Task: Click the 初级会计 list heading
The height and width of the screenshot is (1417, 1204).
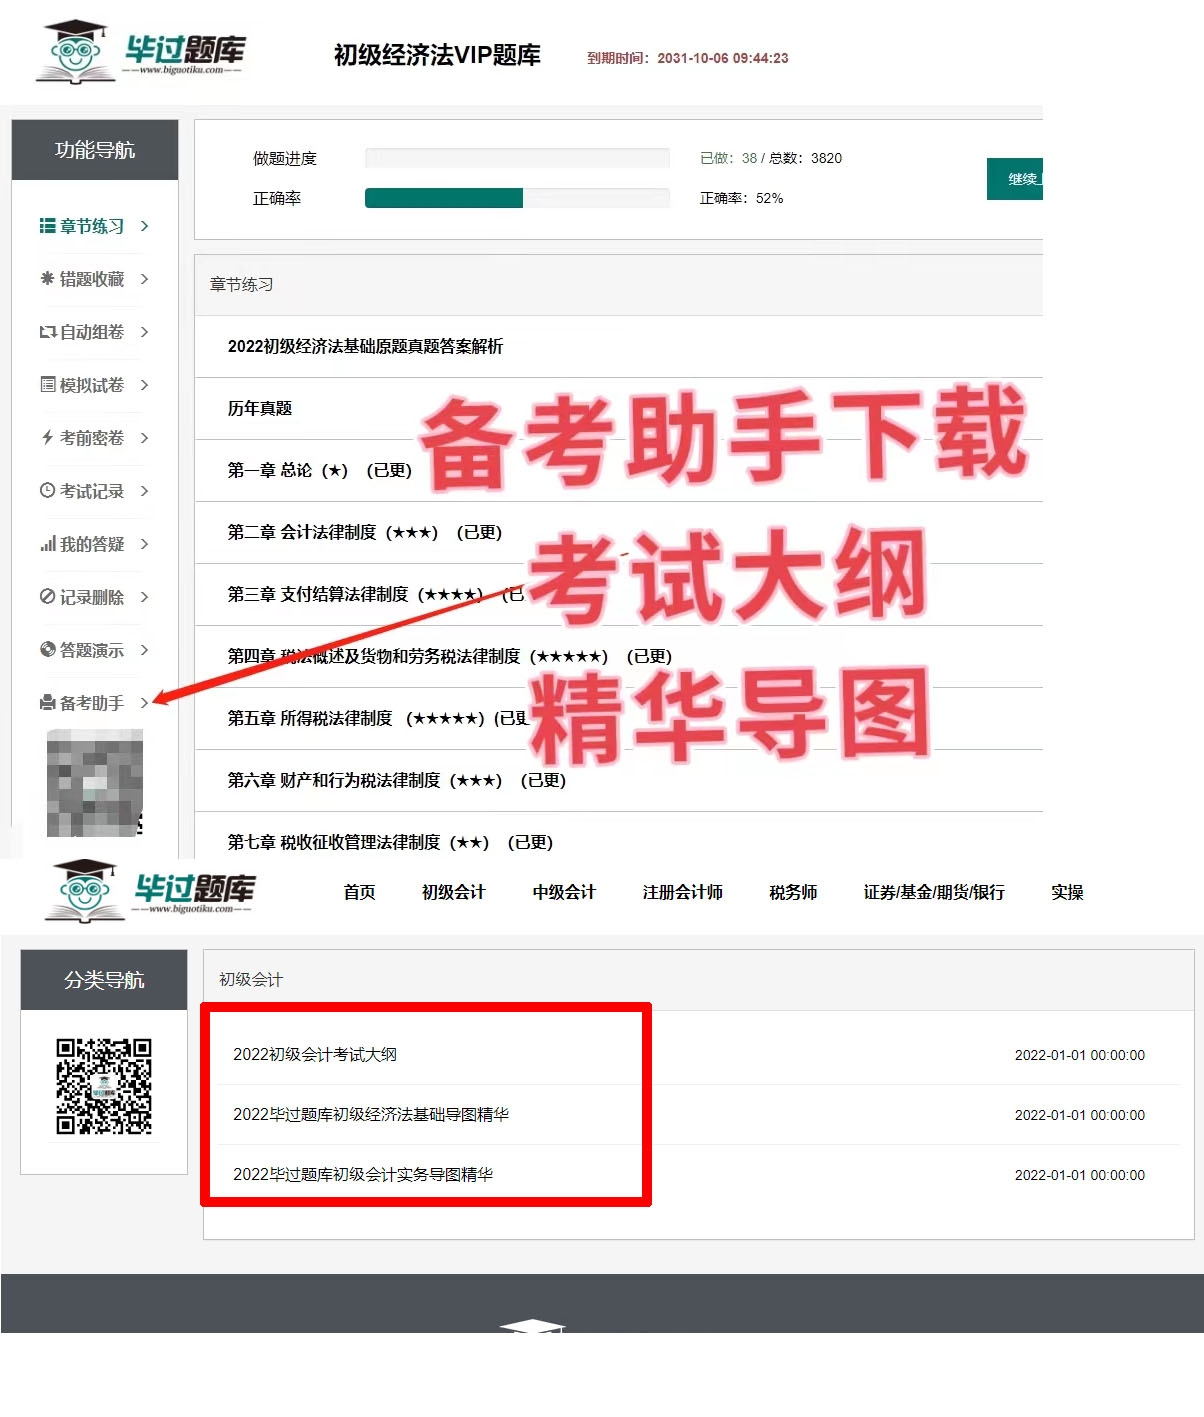Action: 251,979
